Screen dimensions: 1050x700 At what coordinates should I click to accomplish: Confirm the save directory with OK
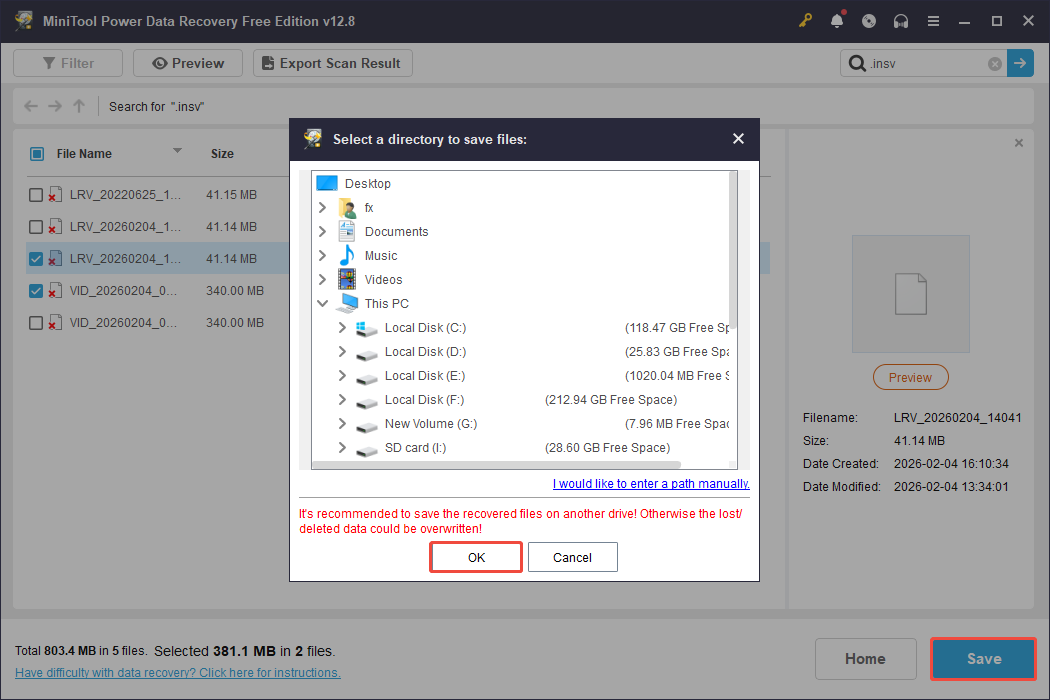point(475,557)
